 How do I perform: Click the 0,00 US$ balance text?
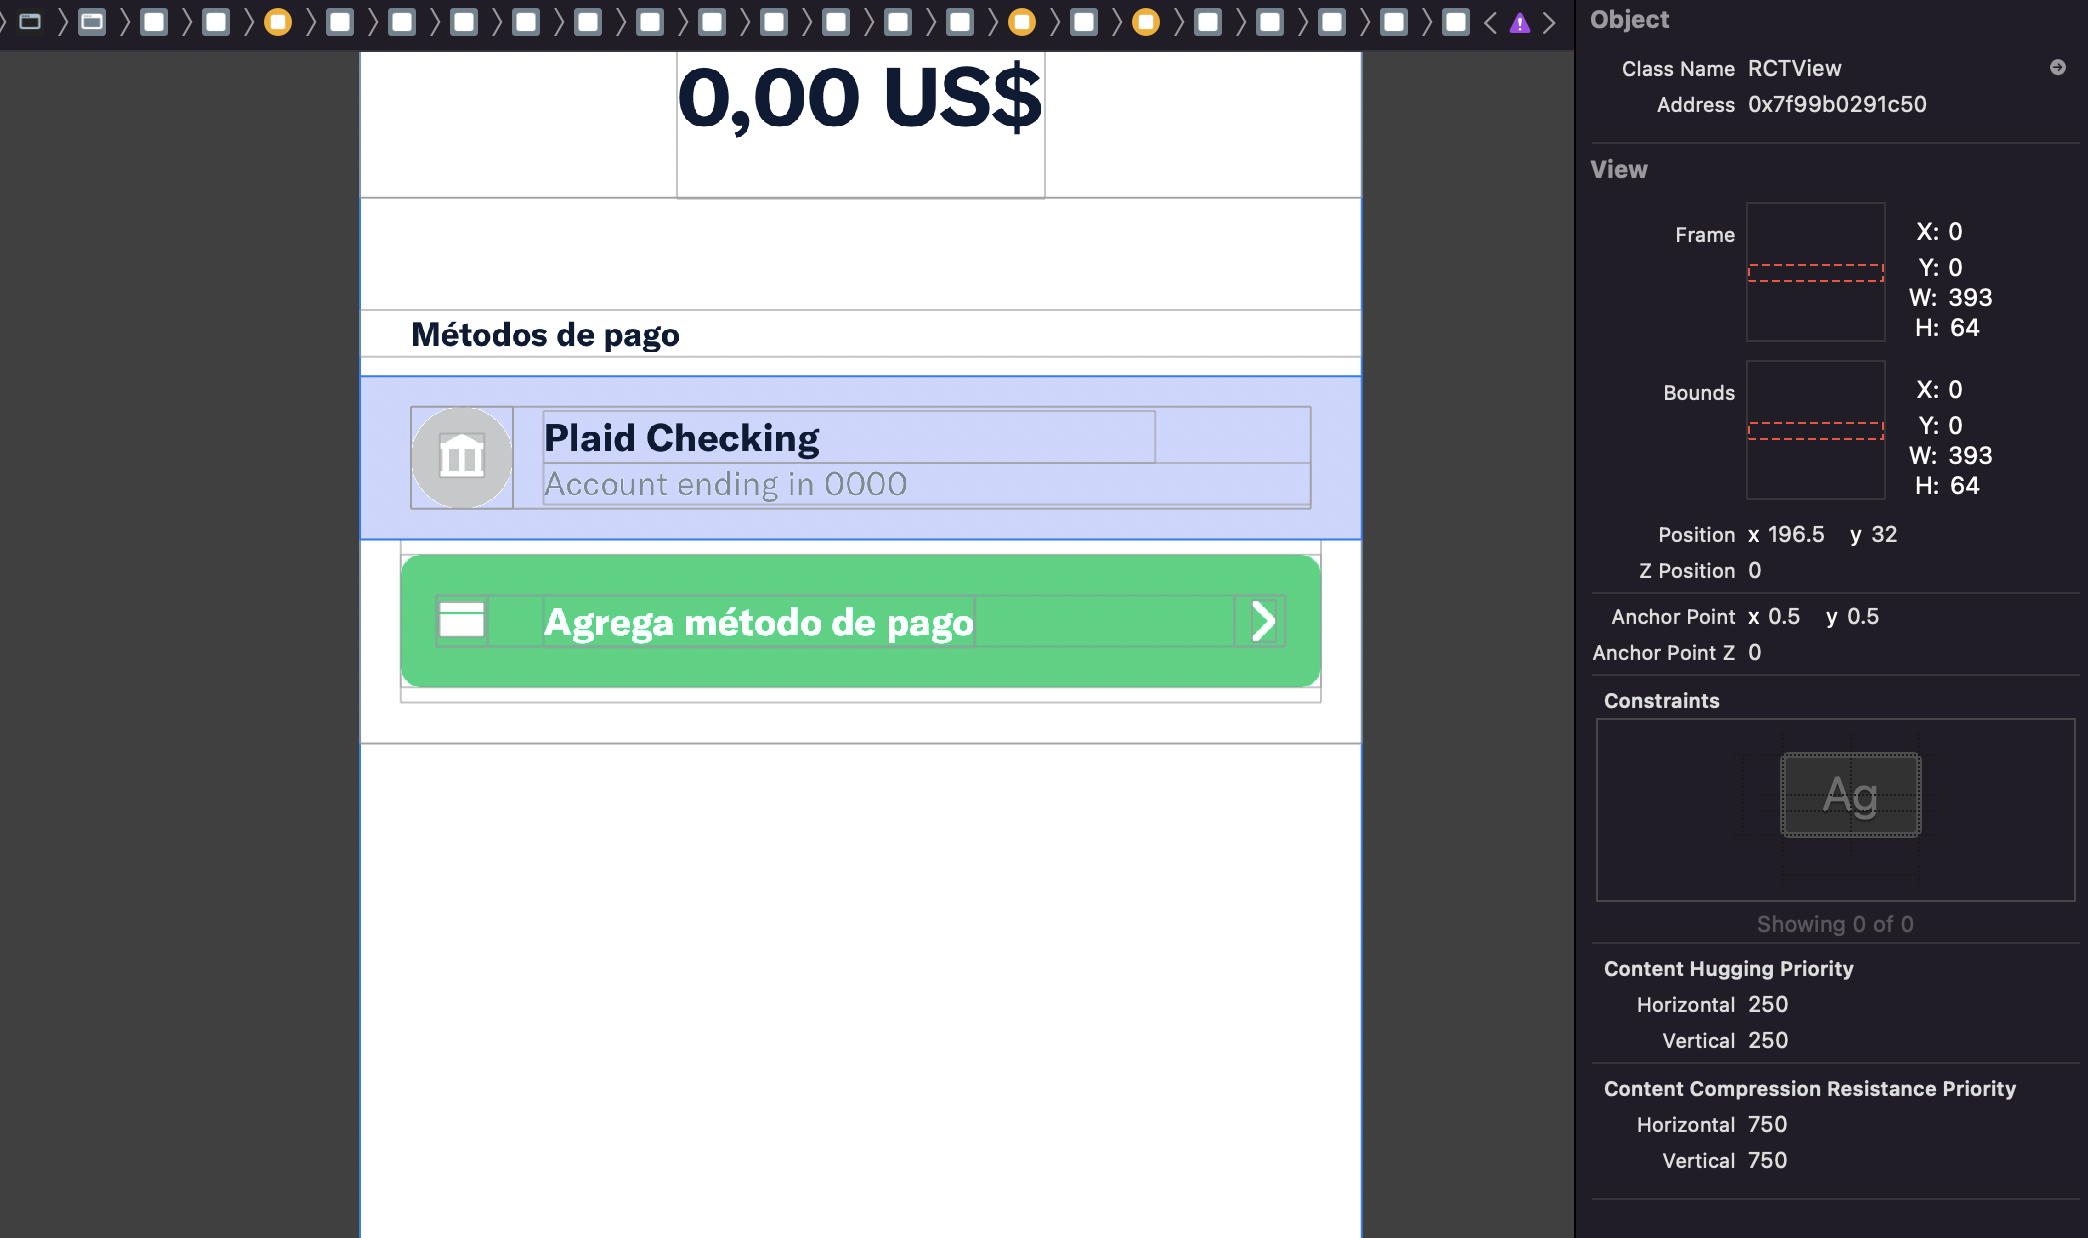click(860, 98)
